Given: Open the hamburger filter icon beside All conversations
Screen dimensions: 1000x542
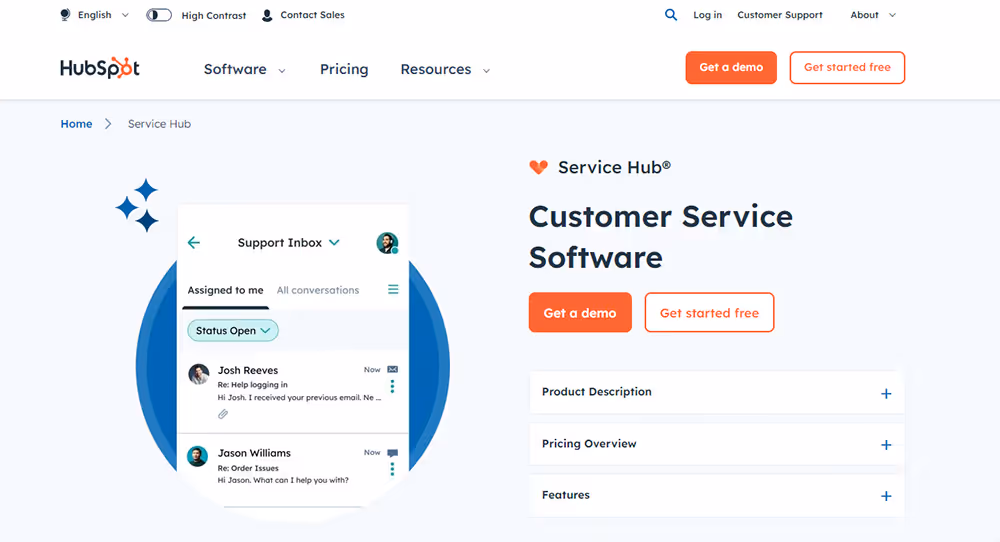Looking at the screenshot, I should tap(393, 289).
